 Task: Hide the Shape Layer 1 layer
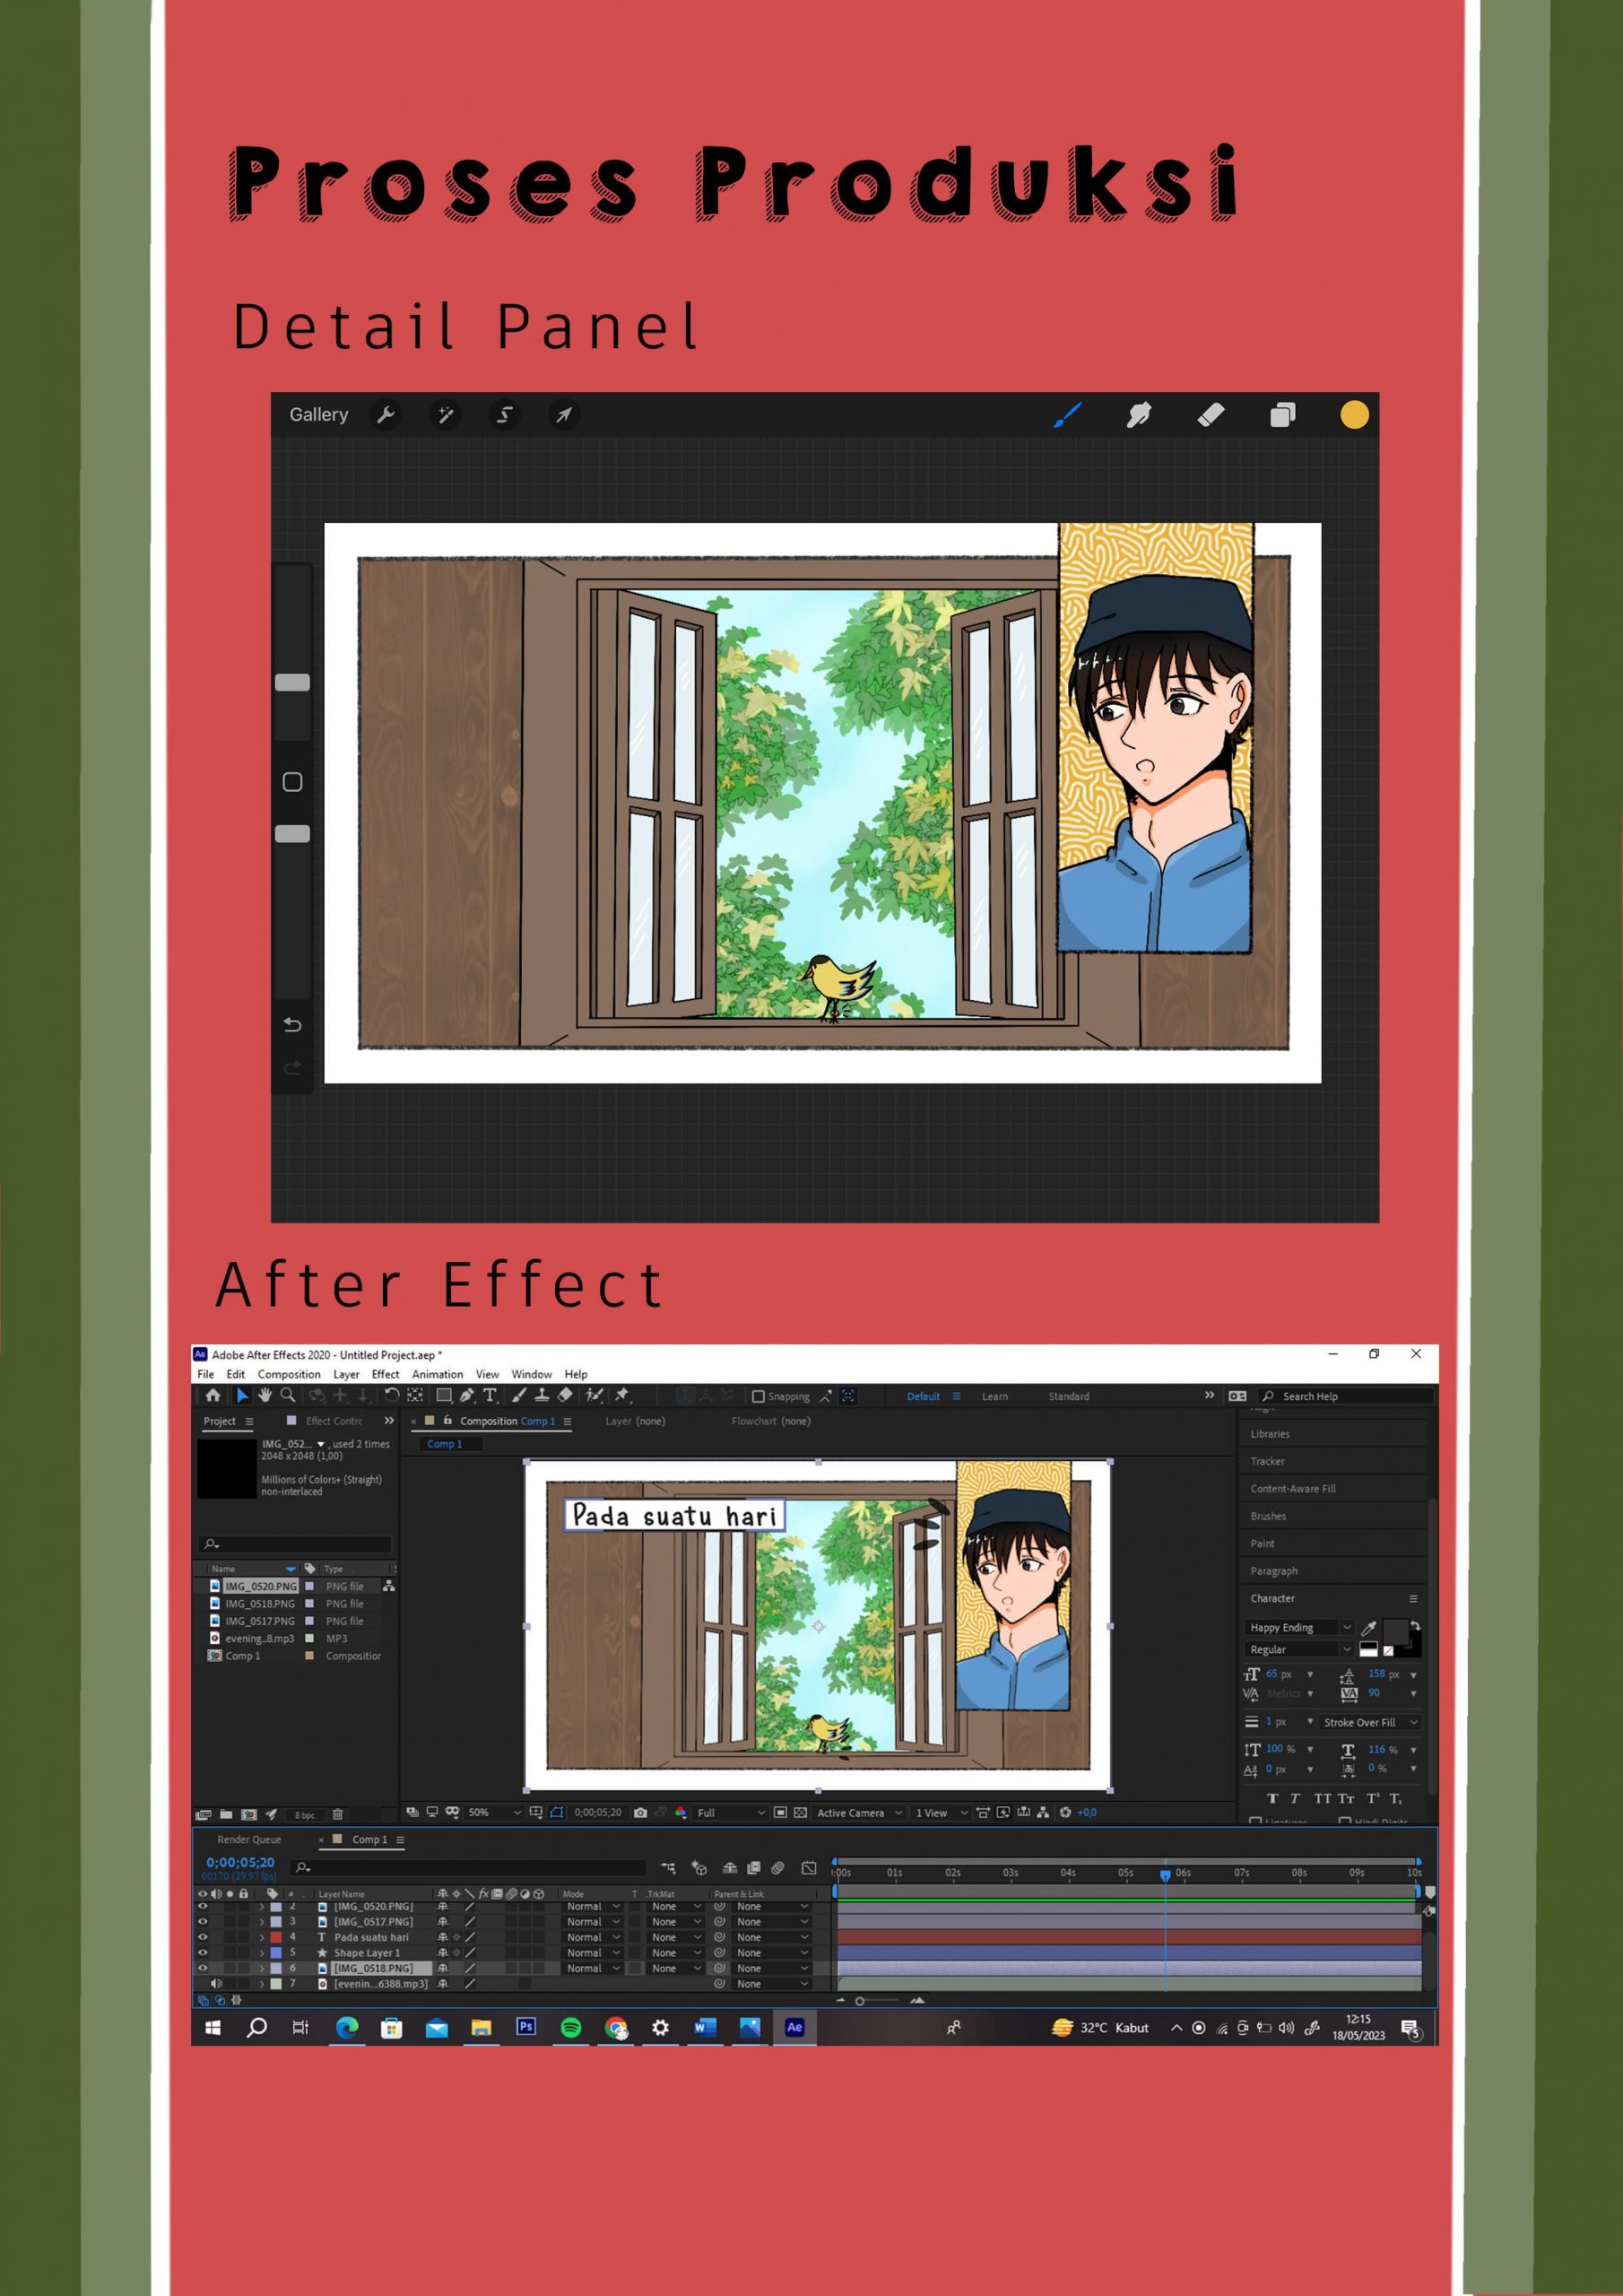click(203, 1952)
